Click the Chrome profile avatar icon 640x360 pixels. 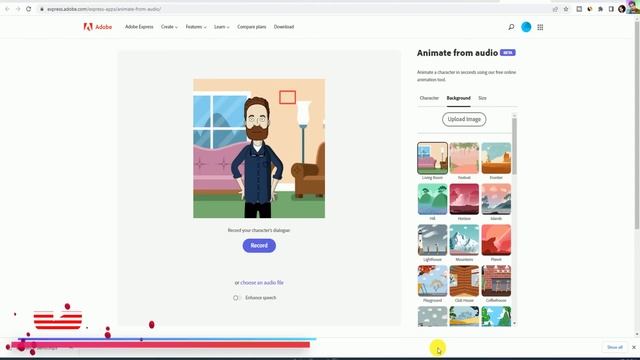pos(622,9)
